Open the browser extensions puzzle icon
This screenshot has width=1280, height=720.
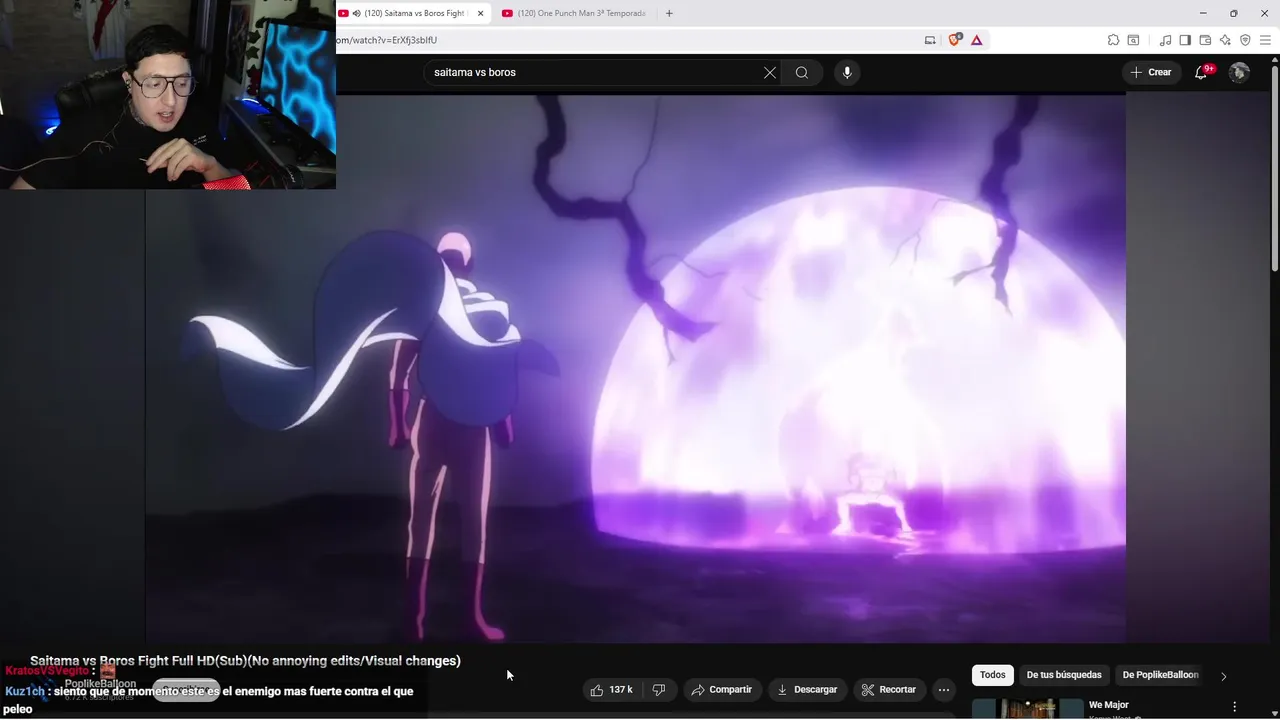pyautogui.click(x=1113, y=40)
